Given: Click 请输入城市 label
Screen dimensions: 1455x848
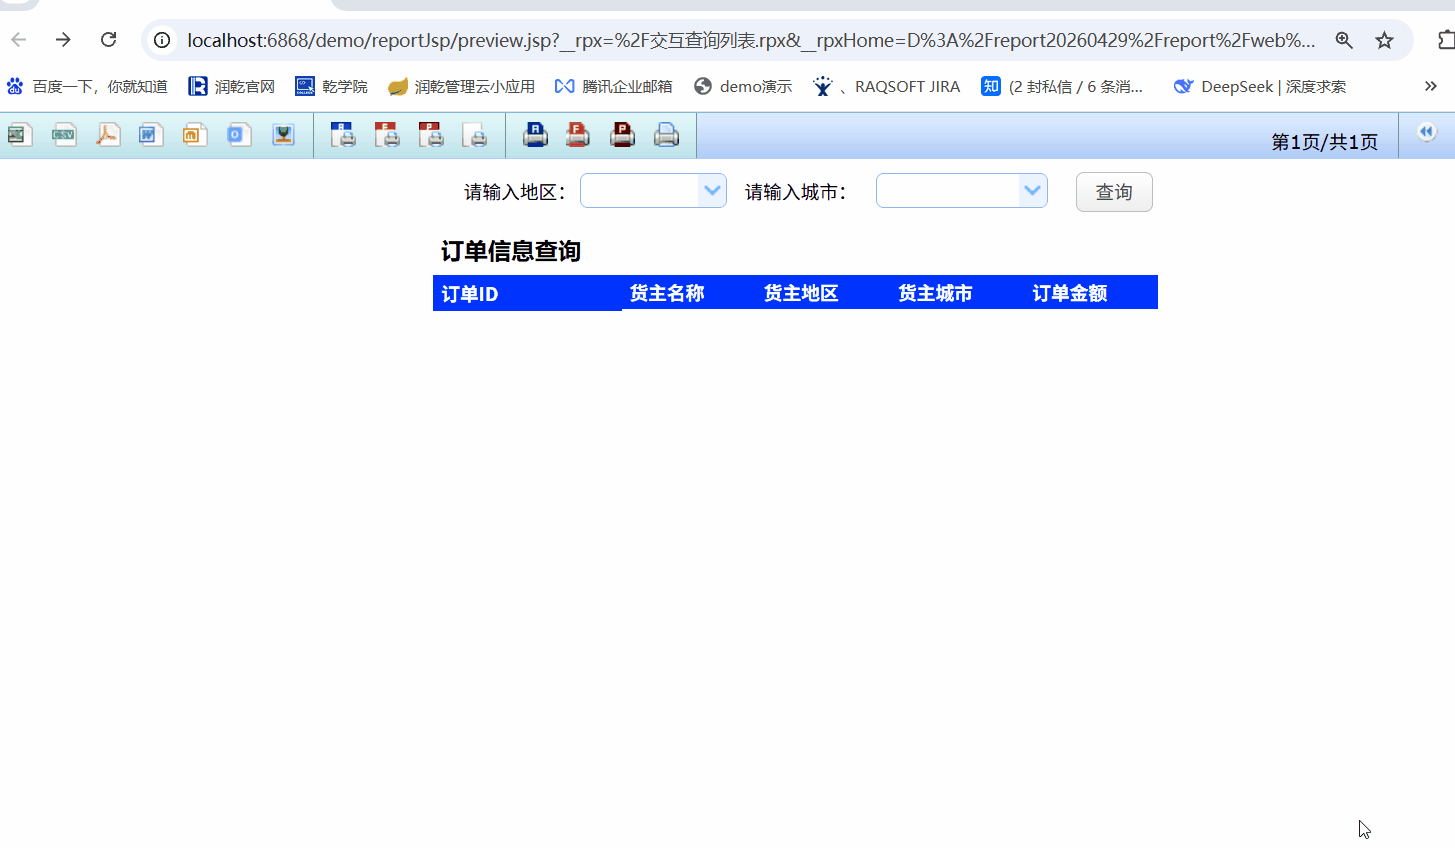Looking at the screenshot, I should 796,192.
